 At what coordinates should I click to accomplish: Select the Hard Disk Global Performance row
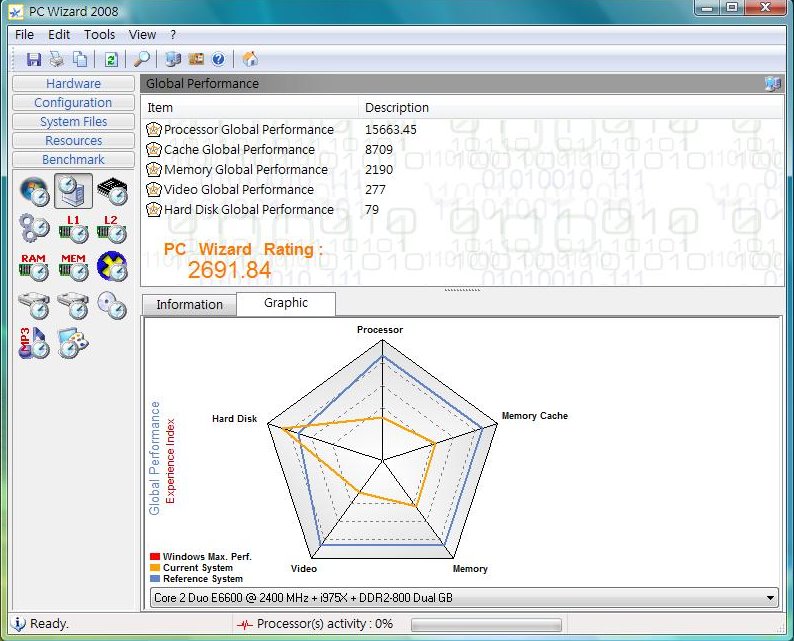coord(462,210)
